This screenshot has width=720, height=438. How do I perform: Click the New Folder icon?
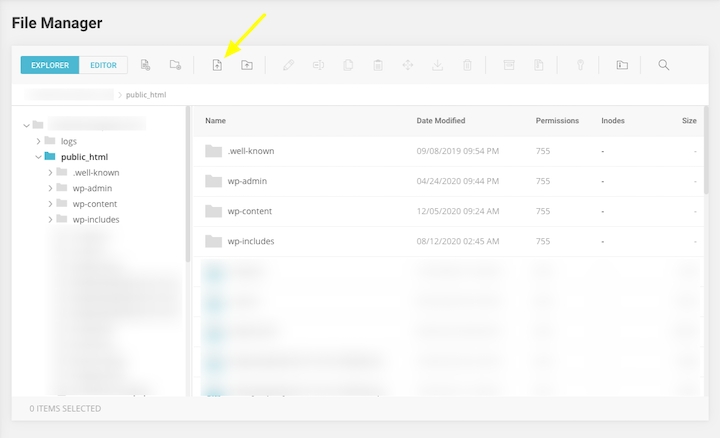point(175,65)
